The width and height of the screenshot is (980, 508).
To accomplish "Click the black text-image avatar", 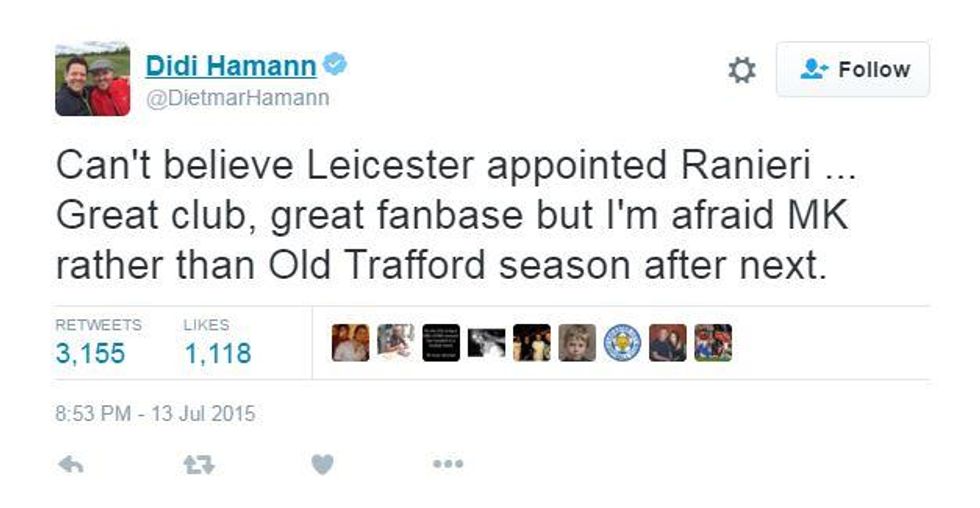I will tap(441, 343).
